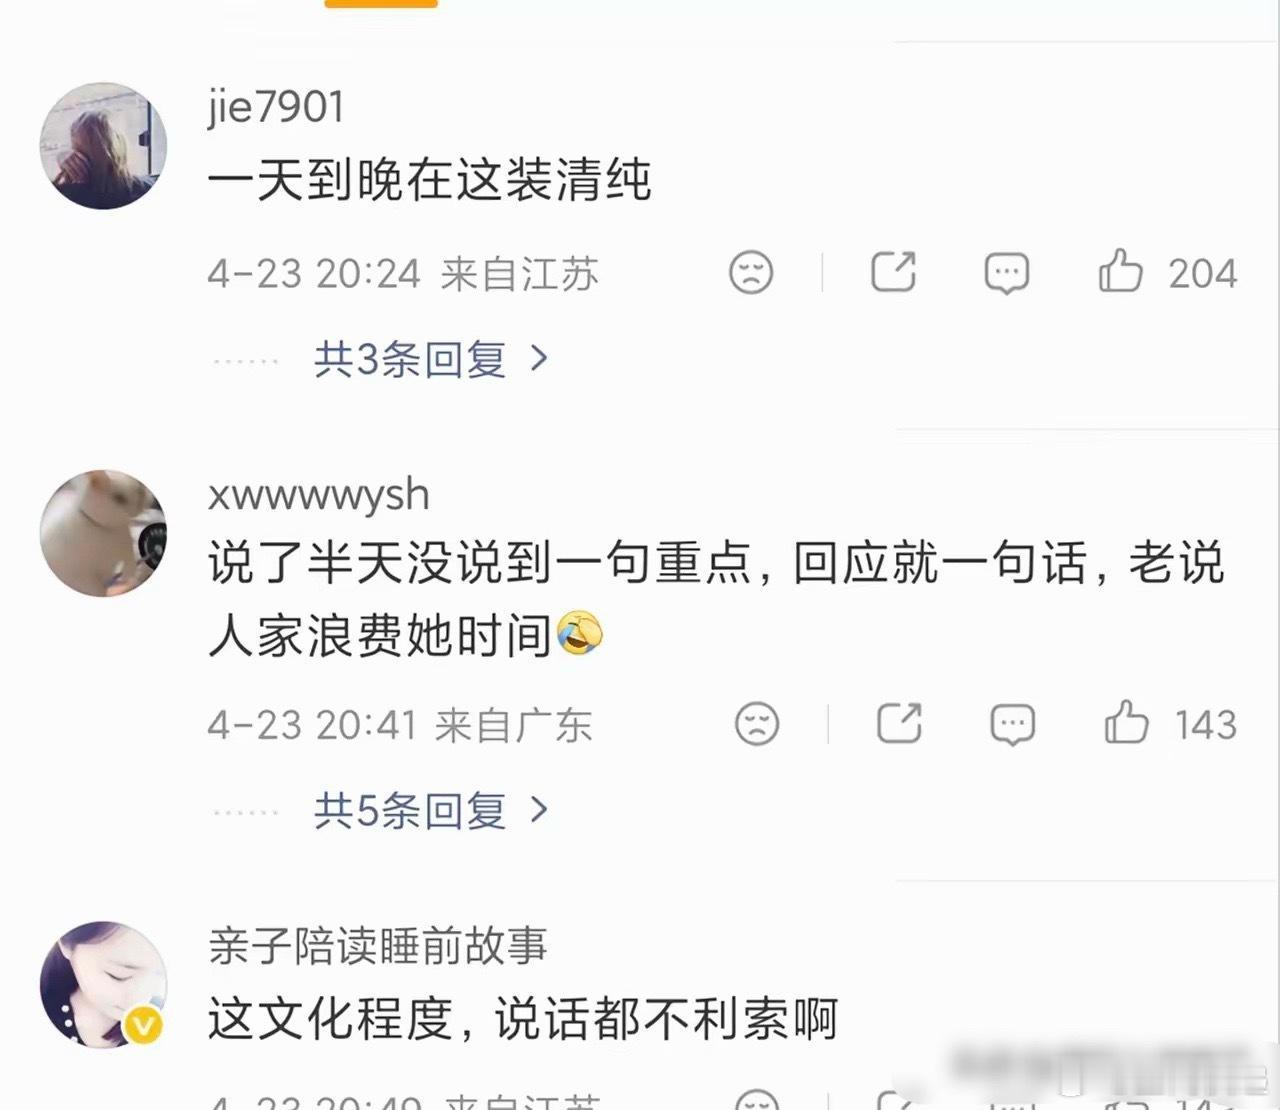Image resolution: width=1280 pixels, height=1110 pixels.
Task: Tap the comment text 这文化程度，说话都不利索啊
Action: click(x=523, y=1019)
